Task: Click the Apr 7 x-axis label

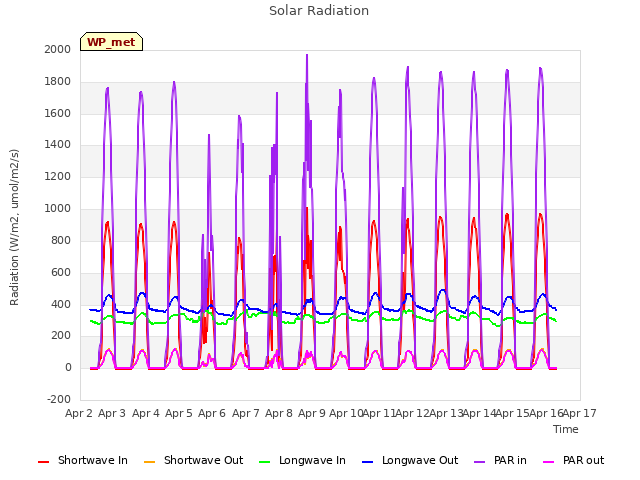Action: tap(246, 413)
